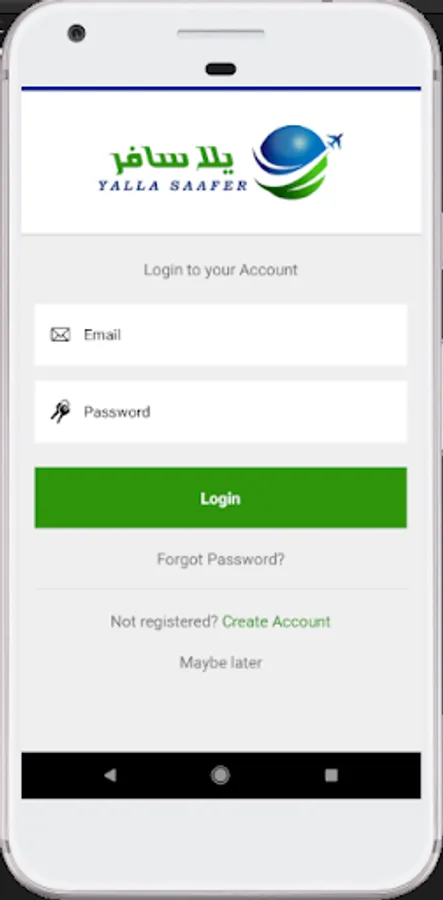Click the envelope icon beside Email
The width and height of the screenshot is (443, 900).
coord(60,335)
